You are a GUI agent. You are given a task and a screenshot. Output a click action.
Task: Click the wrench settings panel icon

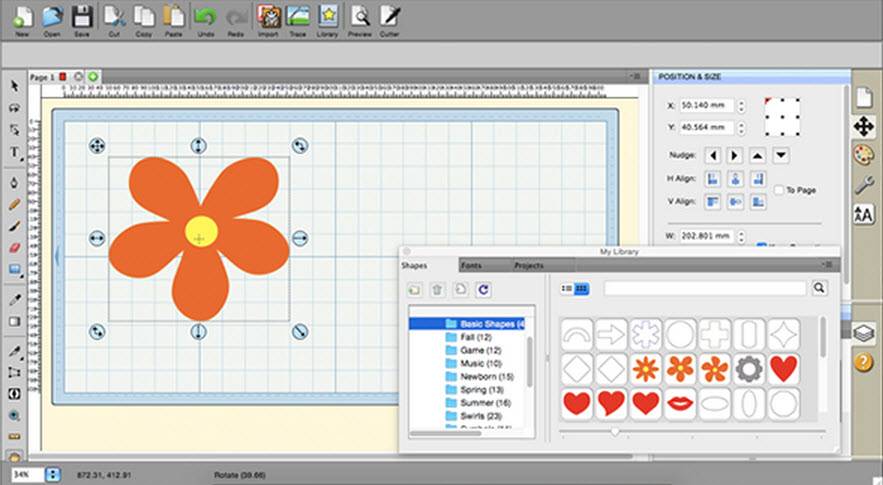coord(863,184)
